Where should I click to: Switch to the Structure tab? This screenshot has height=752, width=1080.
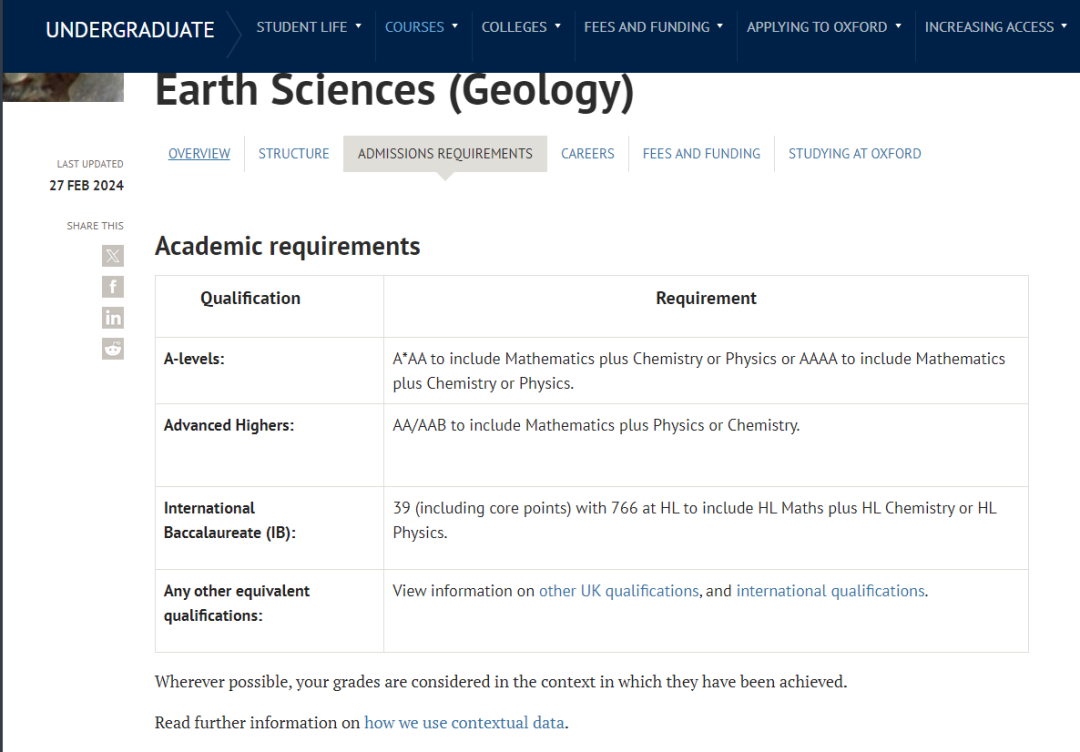point(293,154)
